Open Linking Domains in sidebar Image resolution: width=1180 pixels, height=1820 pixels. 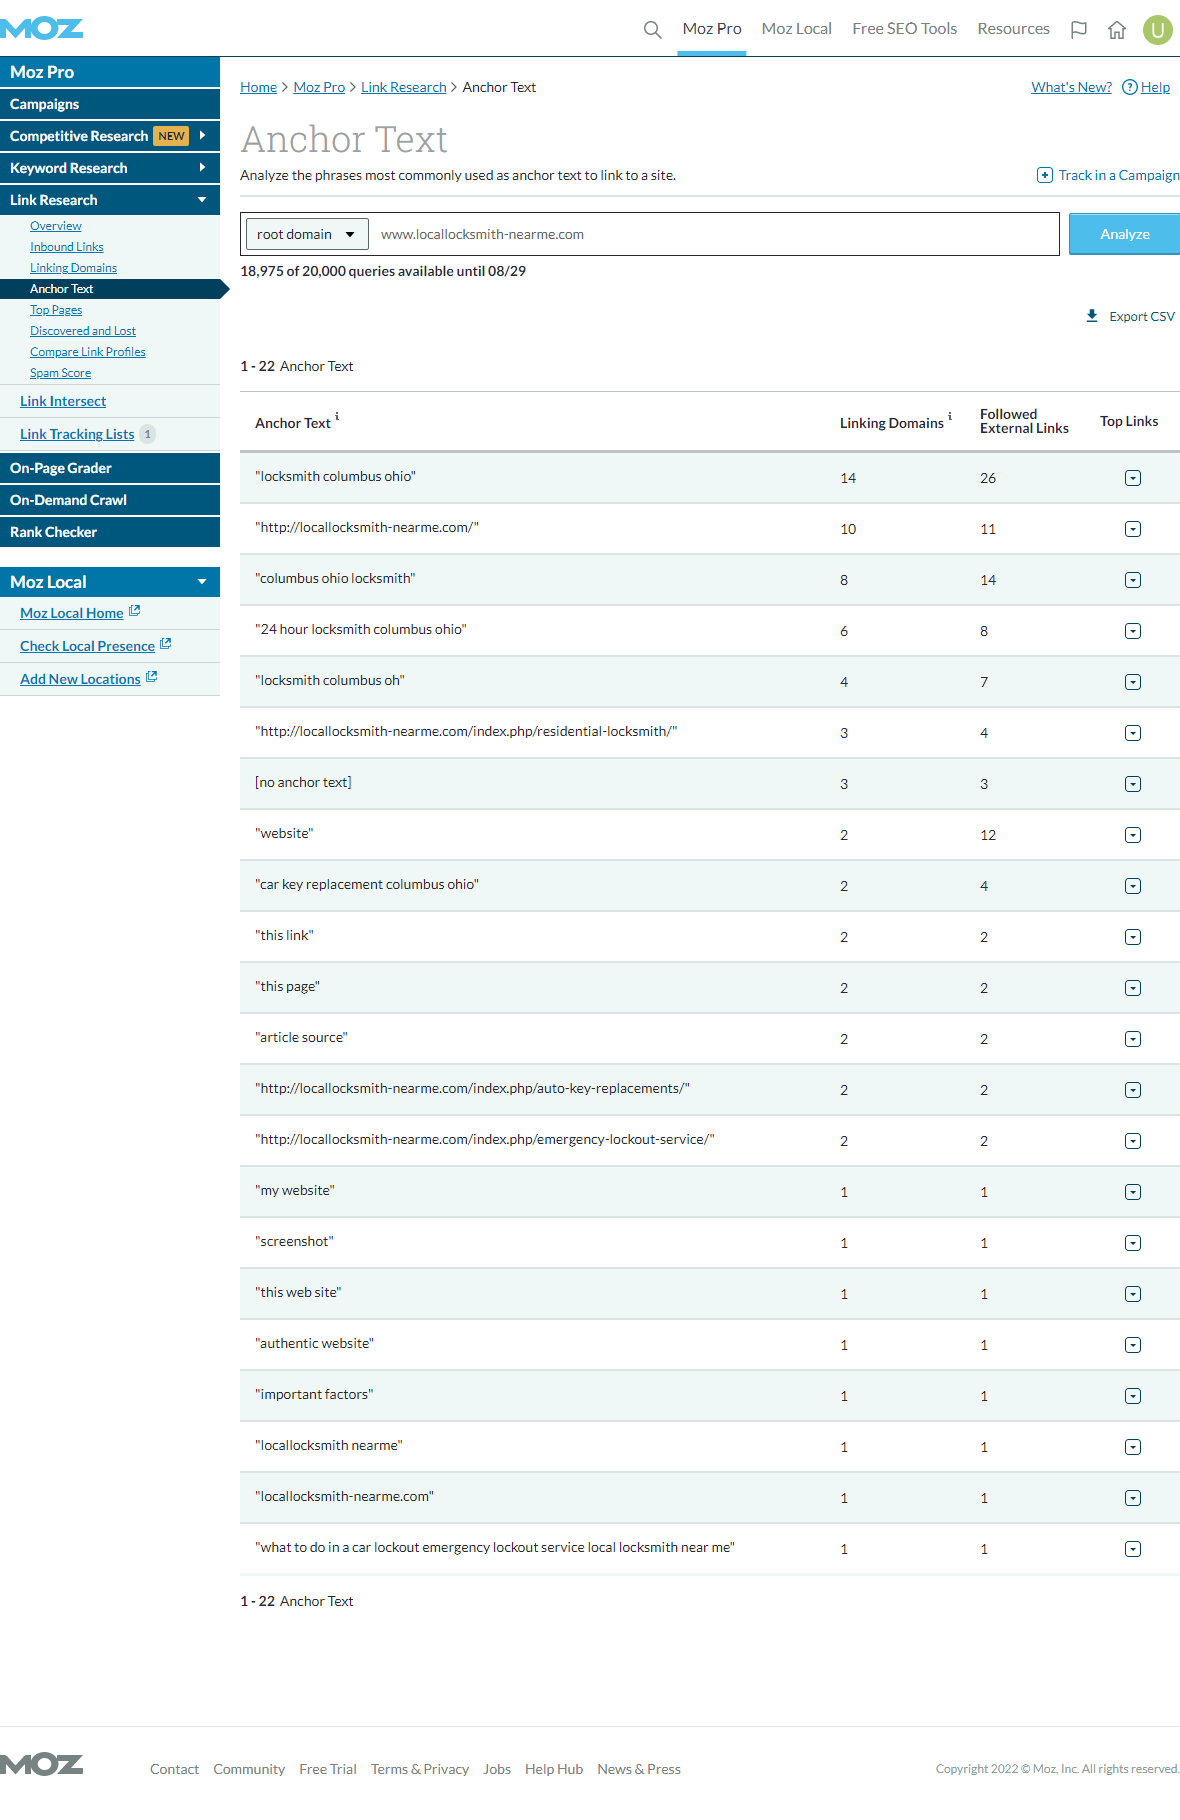[x=73, y=268]
